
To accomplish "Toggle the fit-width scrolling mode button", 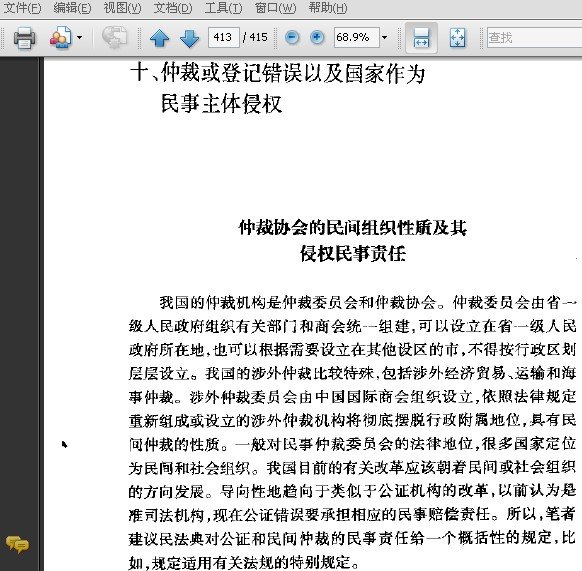I will click(421, 37).
